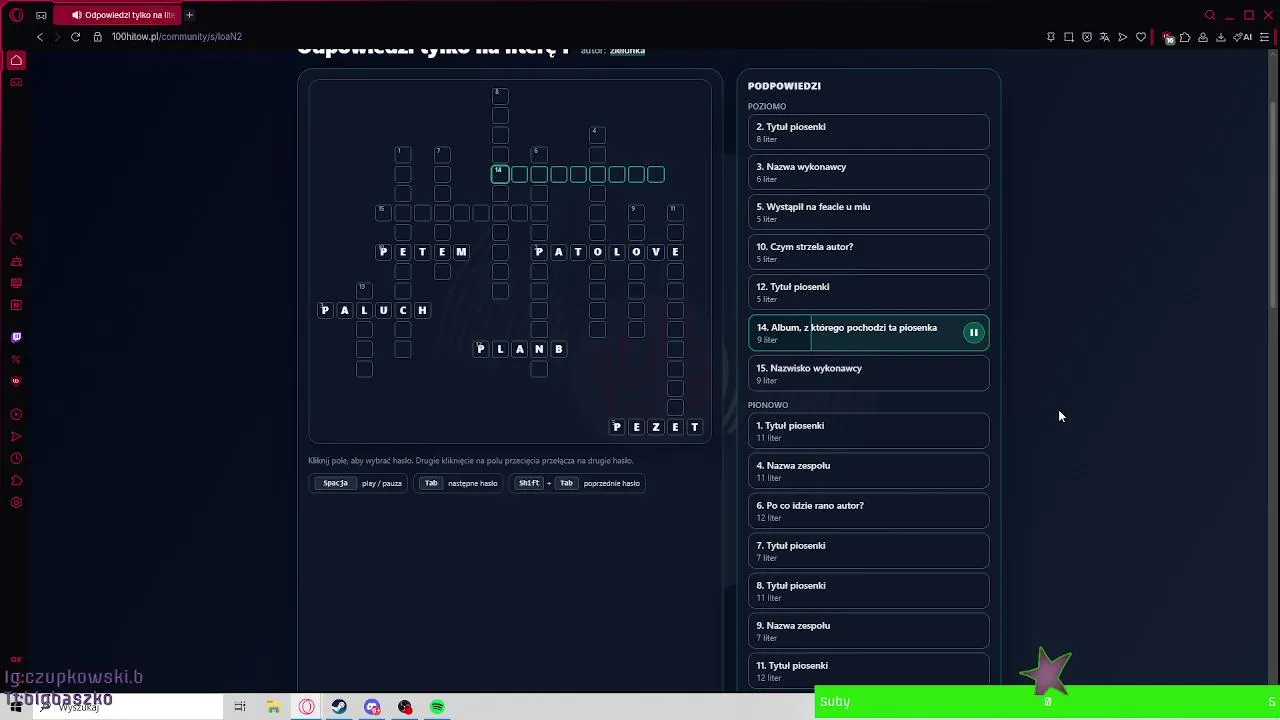
Task: Select clue 10. Czym strzela autor?
Action: (868, 252)
